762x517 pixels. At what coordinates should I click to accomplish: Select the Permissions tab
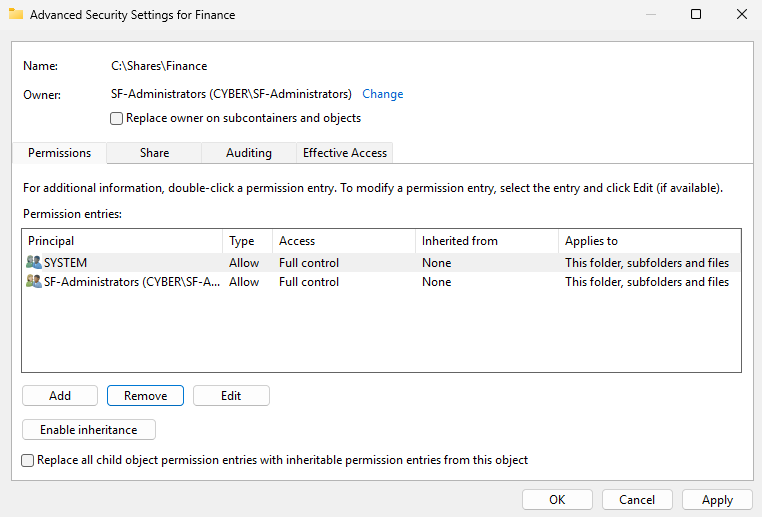(59, 153)
